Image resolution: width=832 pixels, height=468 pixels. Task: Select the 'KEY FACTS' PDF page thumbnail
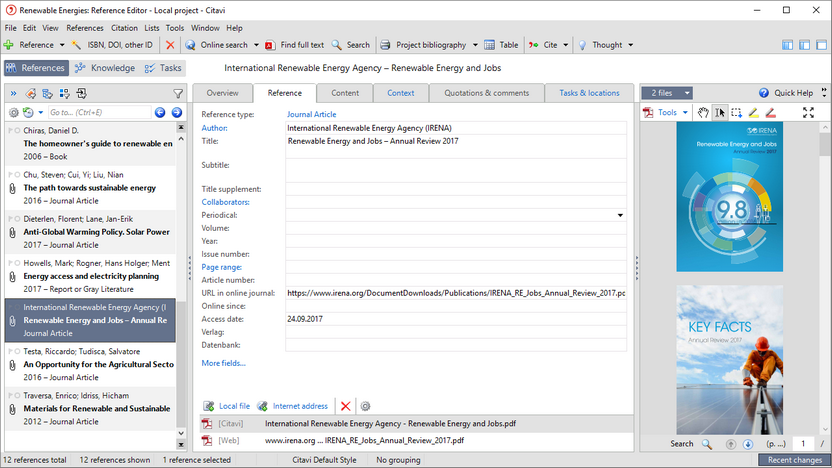[x=730, y=360]
